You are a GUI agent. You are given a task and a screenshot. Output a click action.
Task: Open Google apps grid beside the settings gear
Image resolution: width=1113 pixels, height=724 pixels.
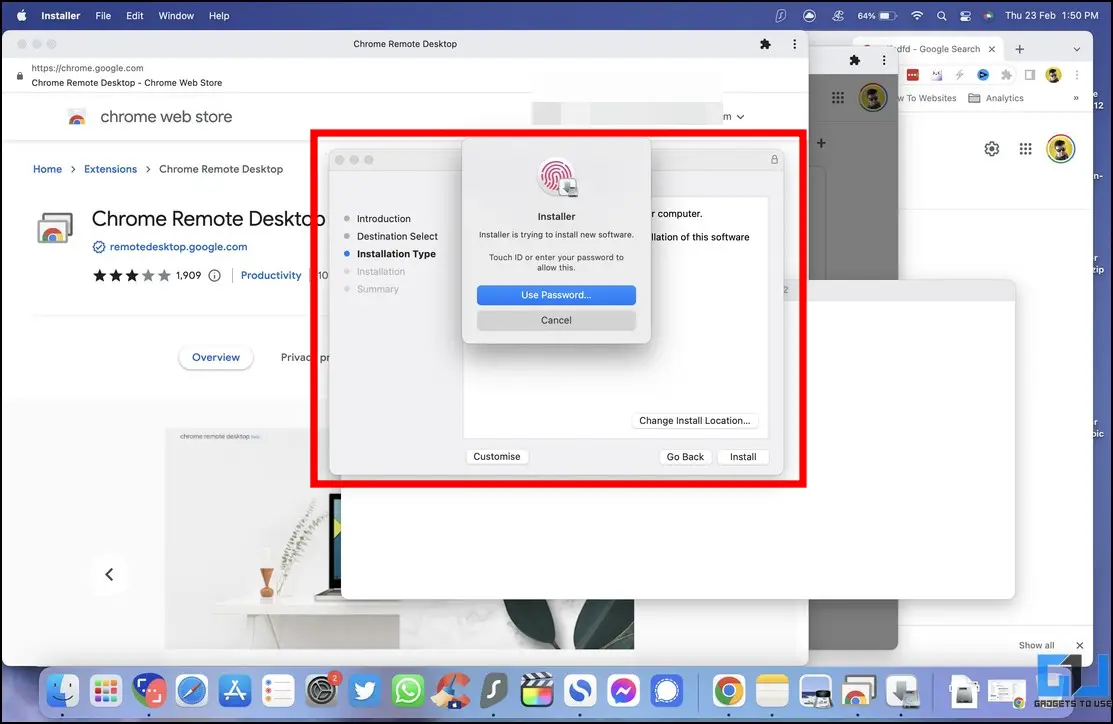1025,149
